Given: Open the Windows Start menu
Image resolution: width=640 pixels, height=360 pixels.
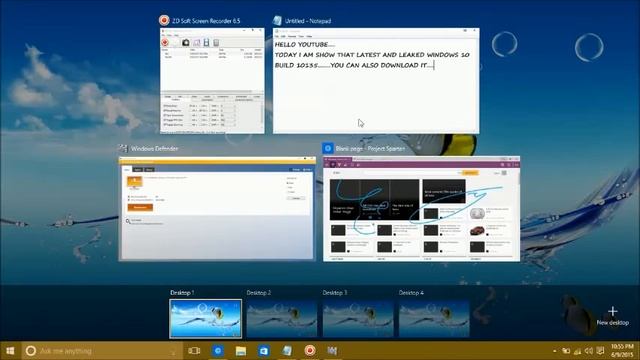Looking at the screenshot, I should click(10, 351).
